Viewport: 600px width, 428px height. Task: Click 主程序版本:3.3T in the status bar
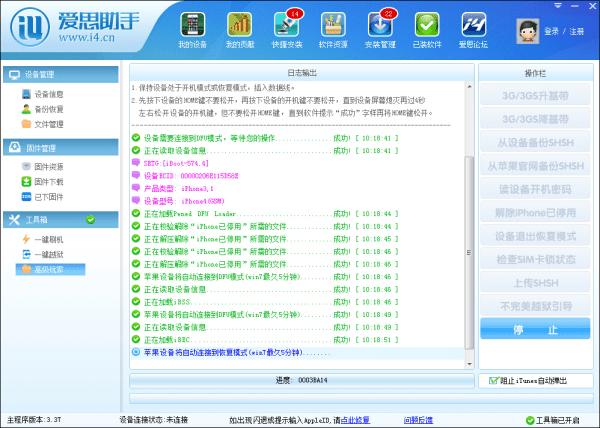click(34, 420)
